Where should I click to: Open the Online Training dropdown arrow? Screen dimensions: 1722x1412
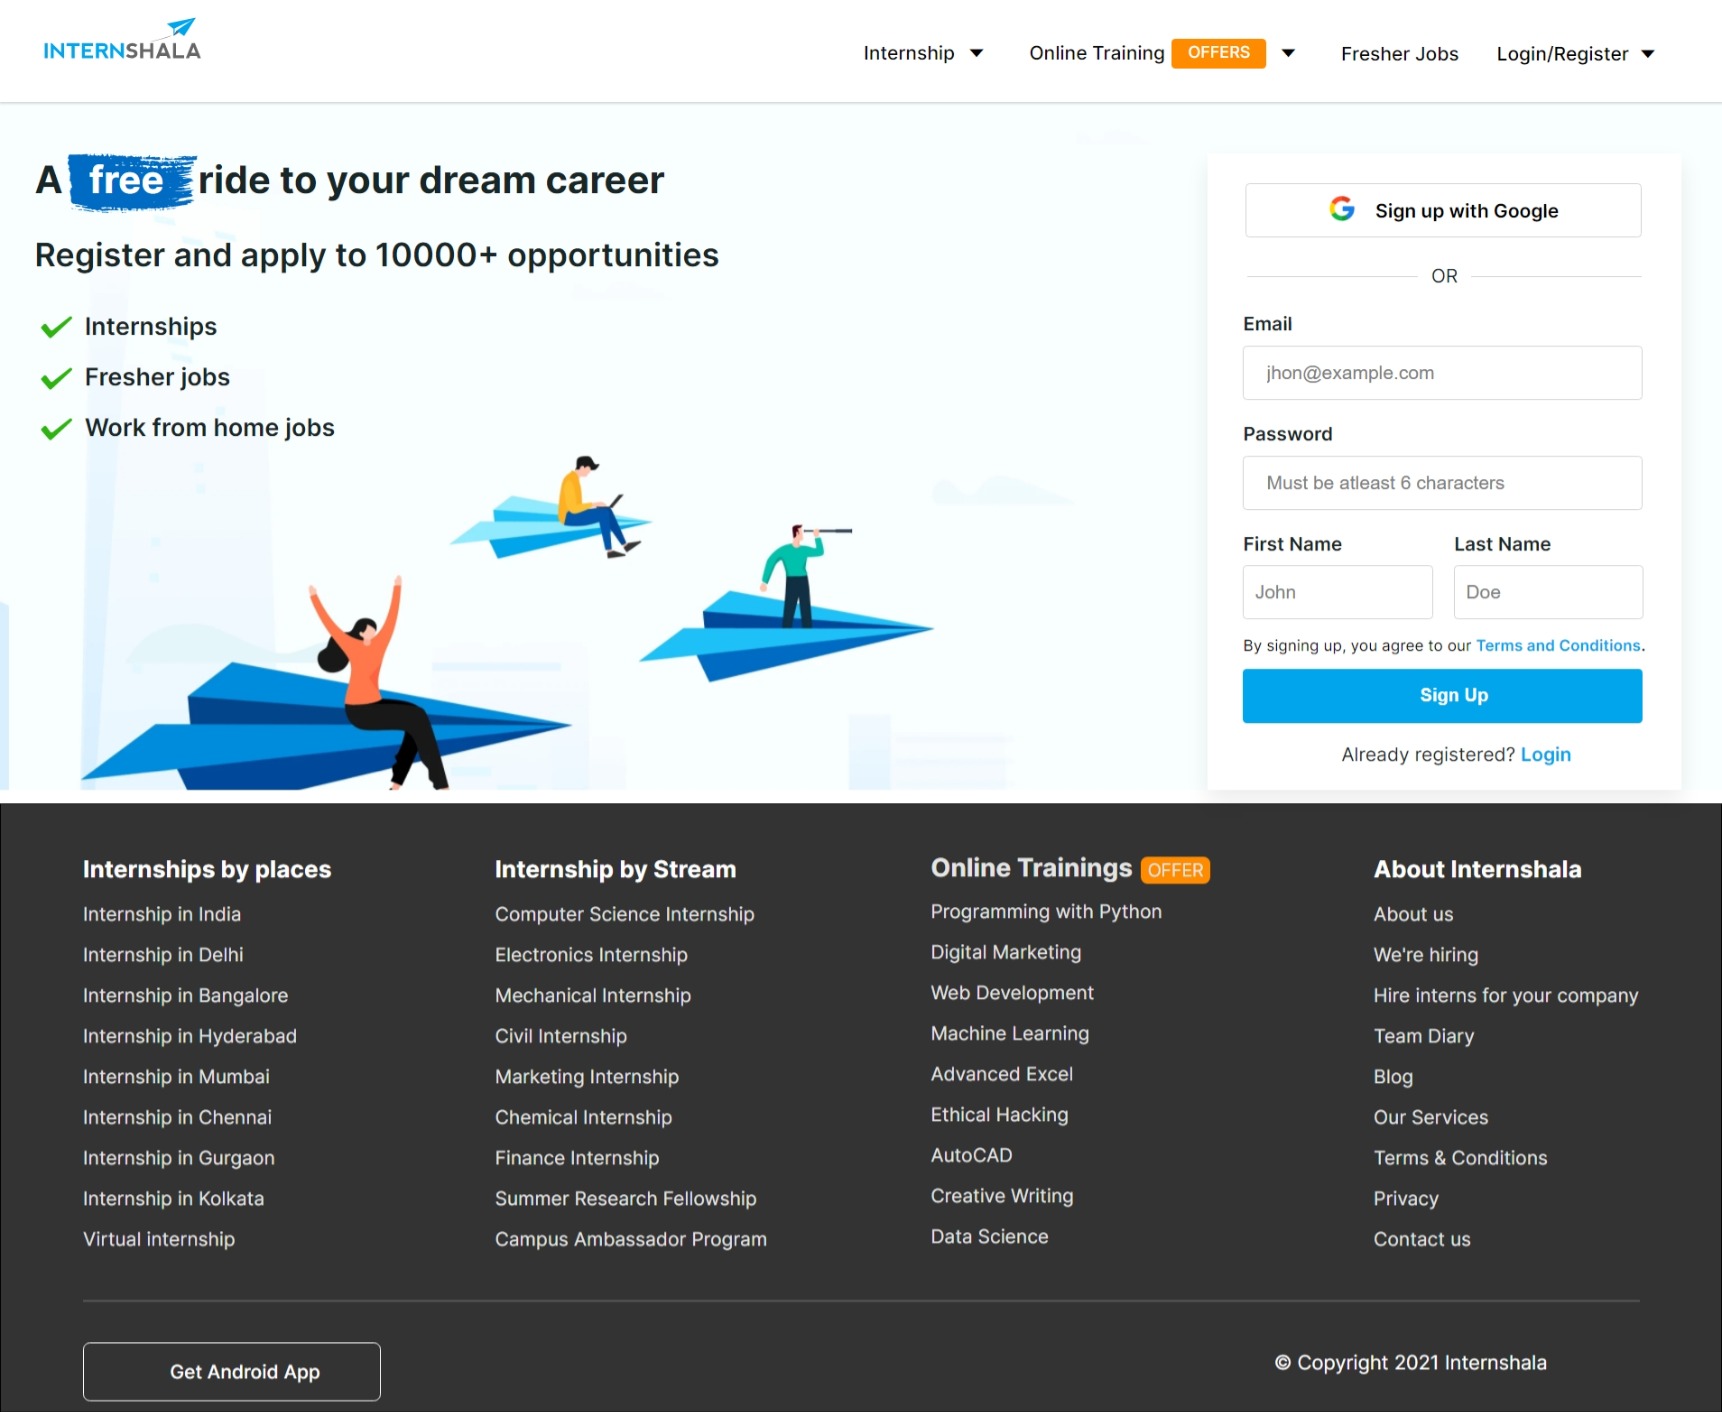(1288, 53)
